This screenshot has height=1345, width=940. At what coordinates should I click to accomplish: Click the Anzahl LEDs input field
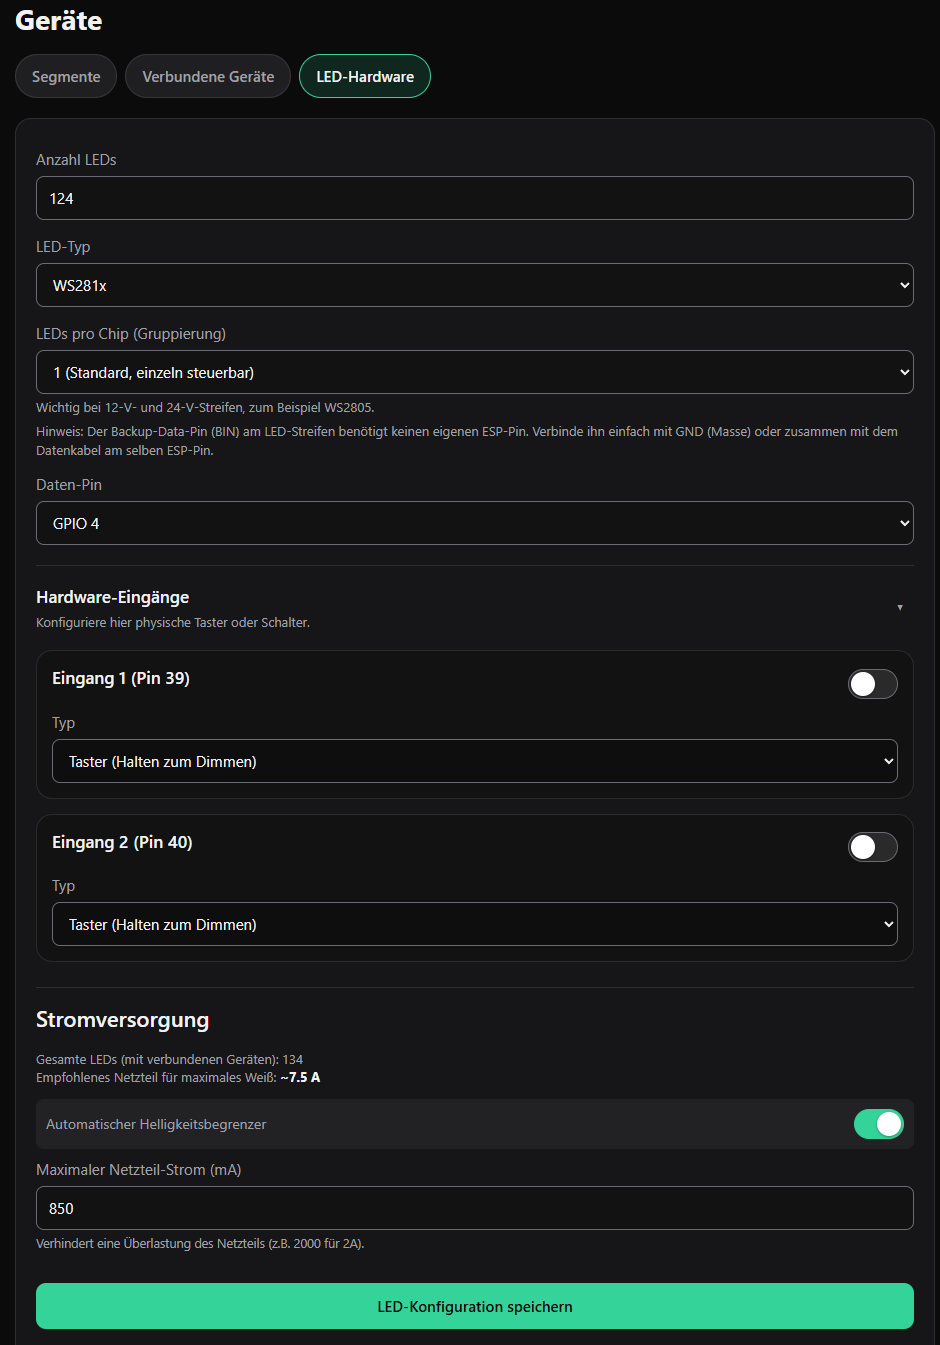pyautogui.click(x=475, y=198)
